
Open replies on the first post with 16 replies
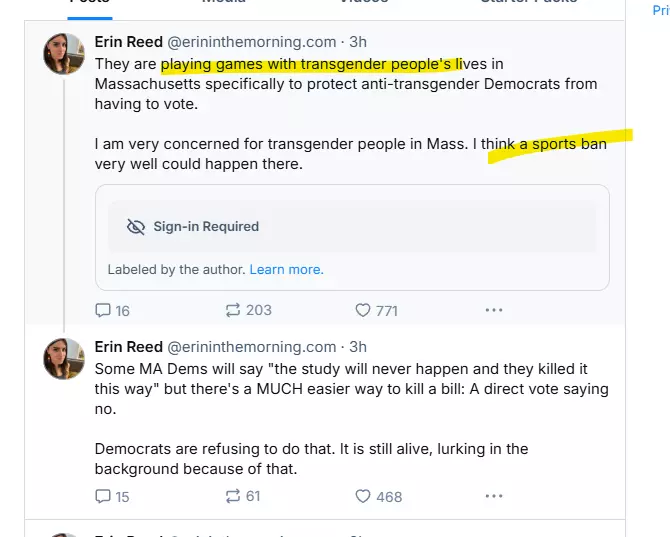103,310
